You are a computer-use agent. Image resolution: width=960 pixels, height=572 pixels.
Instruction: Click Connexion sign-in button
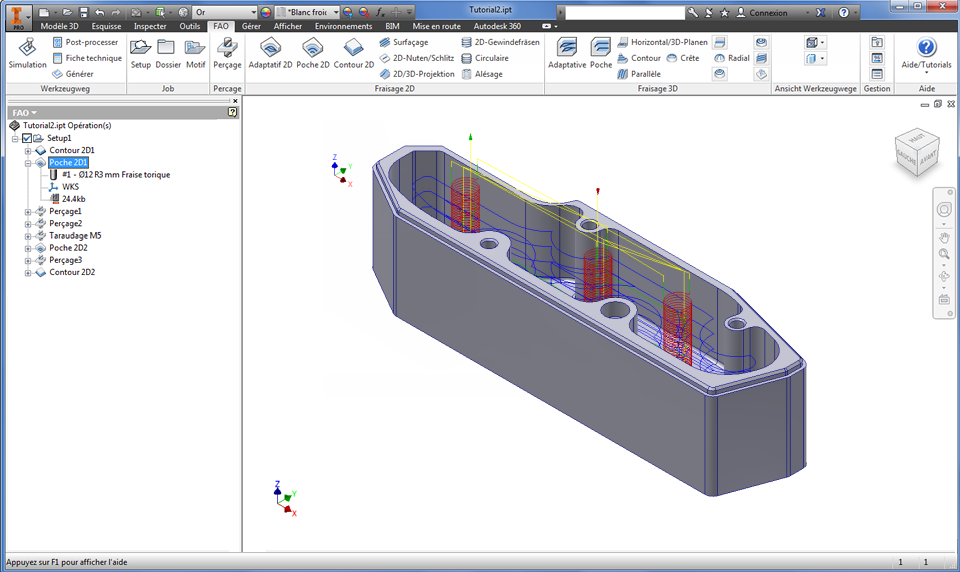click(762, 12)
